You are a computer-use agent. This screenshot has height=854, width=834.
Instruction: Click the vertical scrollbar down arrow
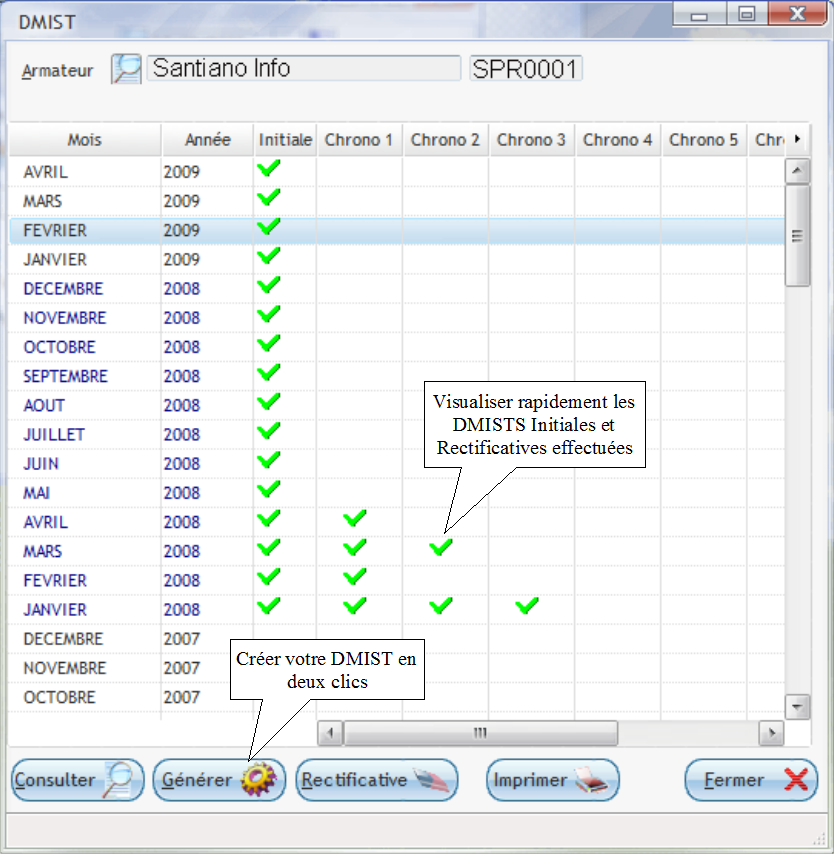pos(797,706)
